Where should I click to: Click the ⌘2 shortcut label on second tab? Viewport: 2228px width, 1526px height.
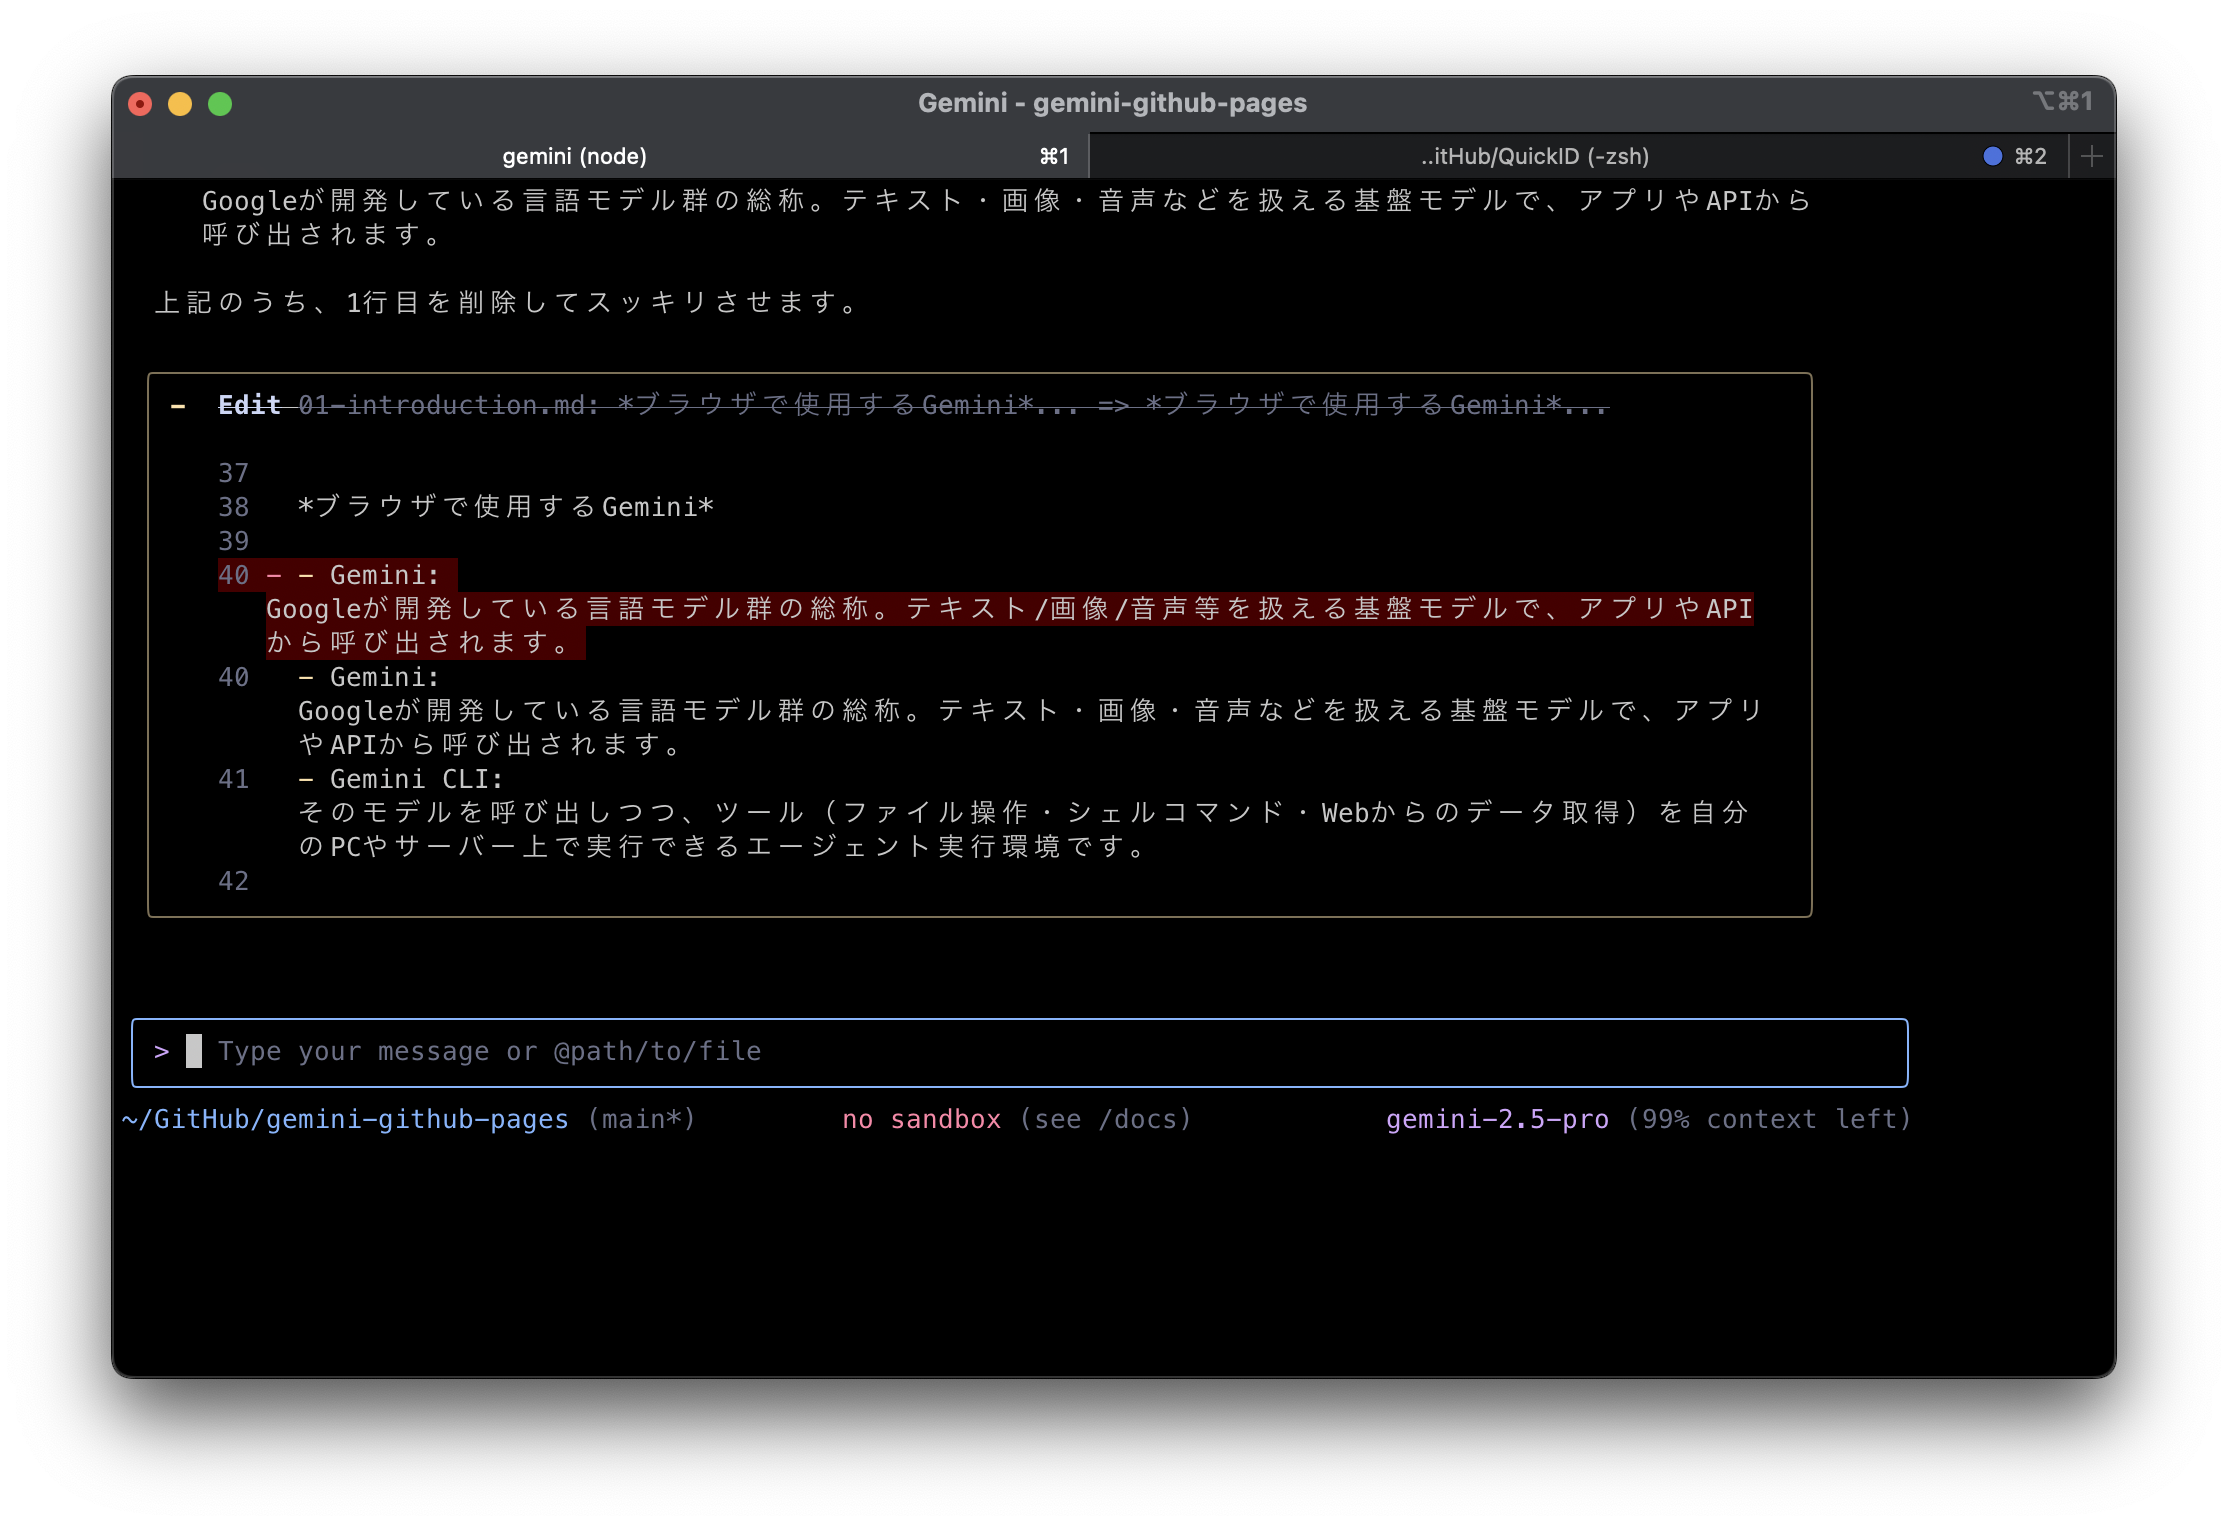2030,156
